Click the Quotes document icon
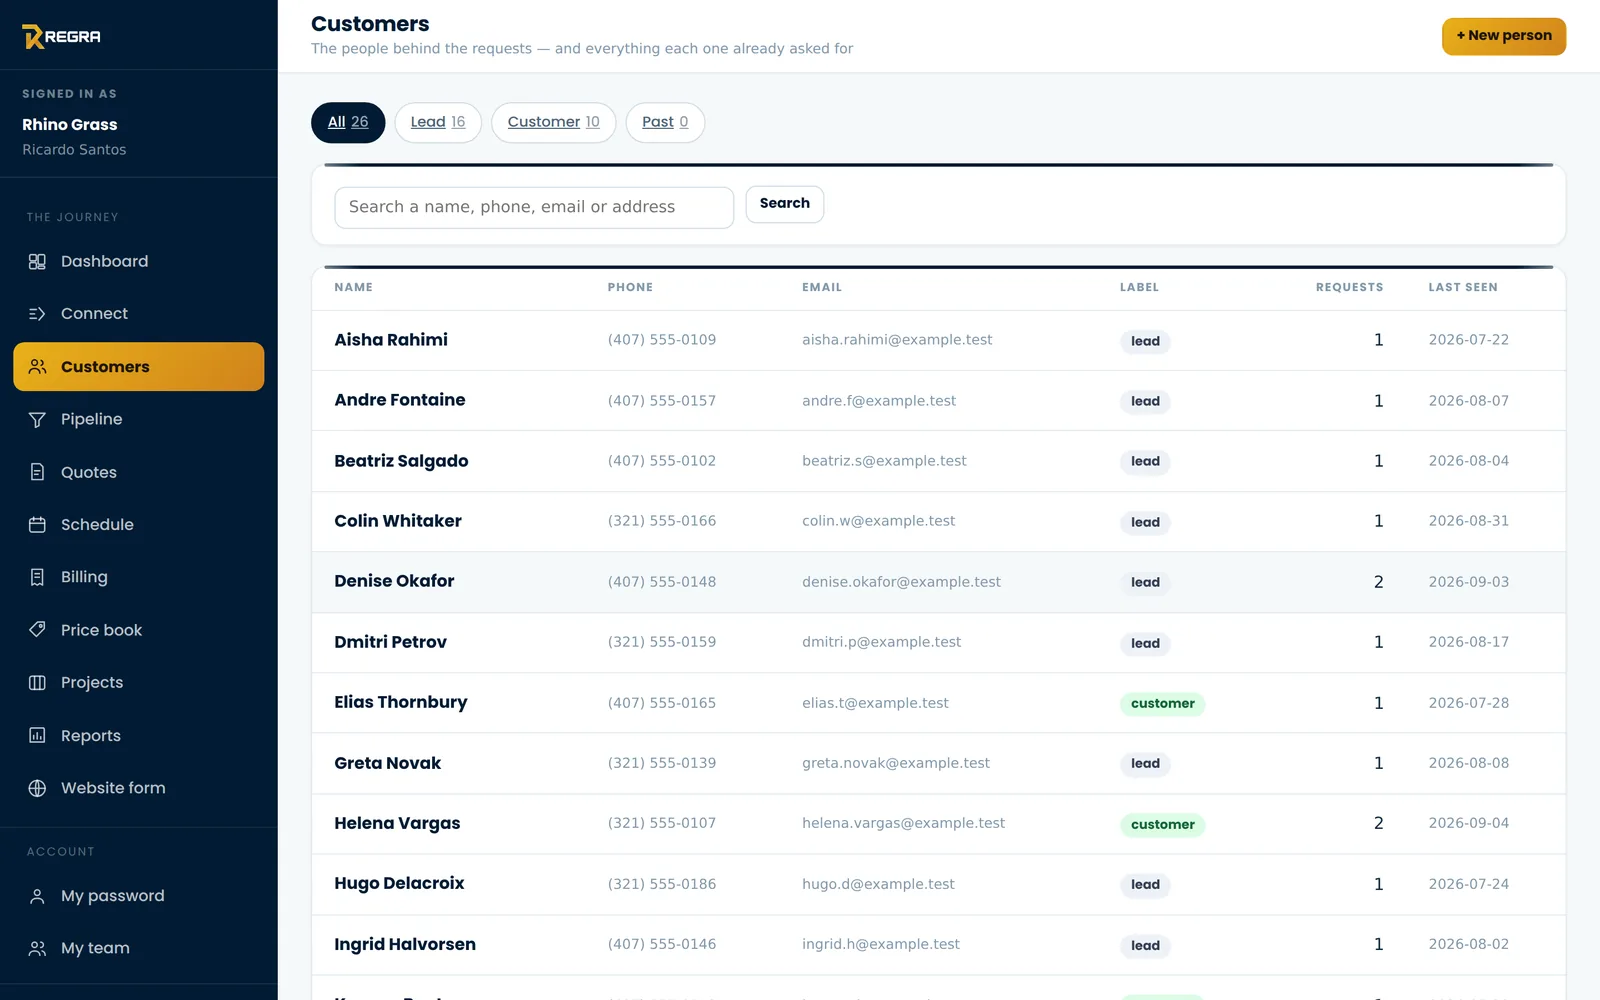 point(37,472)
